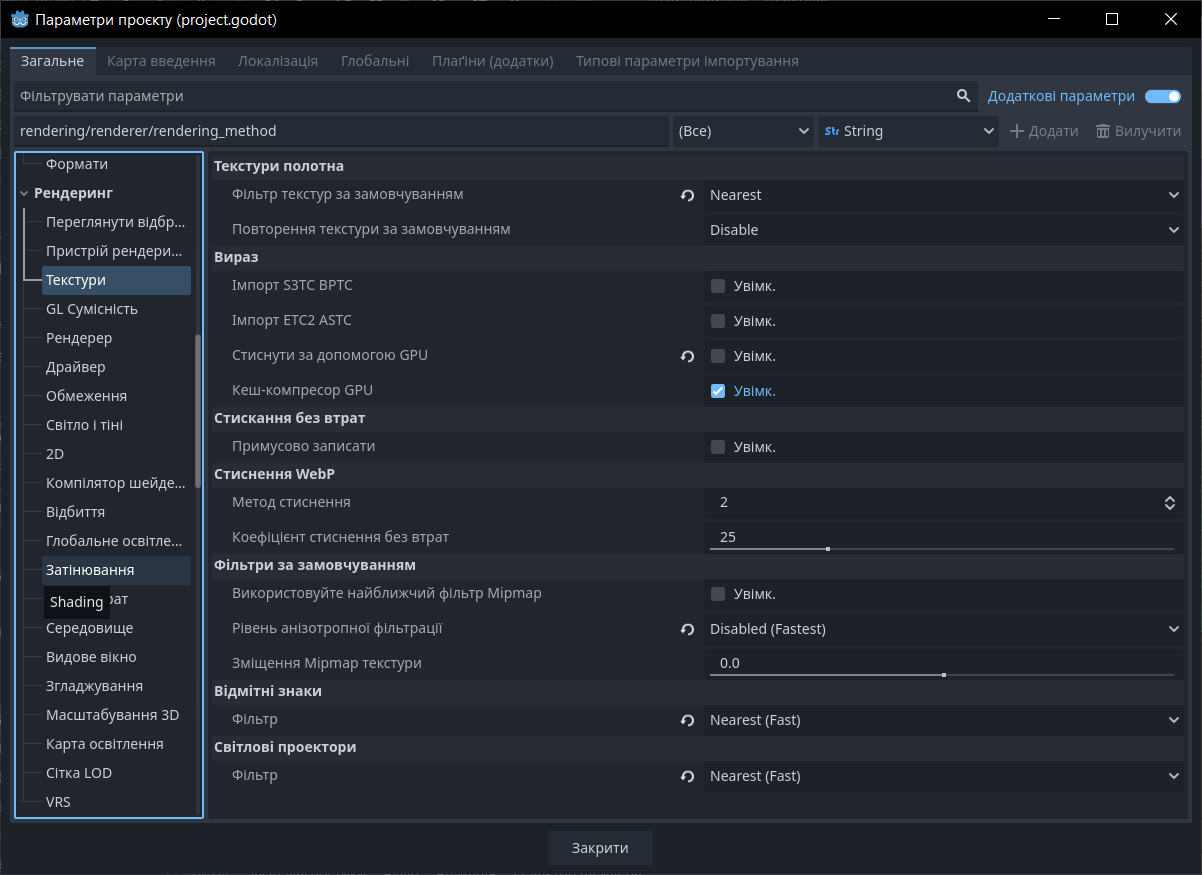This screenshot has width=1202, height=875.
Task: Switch to the Карта введення tab
Action: [x=161, y=61]
